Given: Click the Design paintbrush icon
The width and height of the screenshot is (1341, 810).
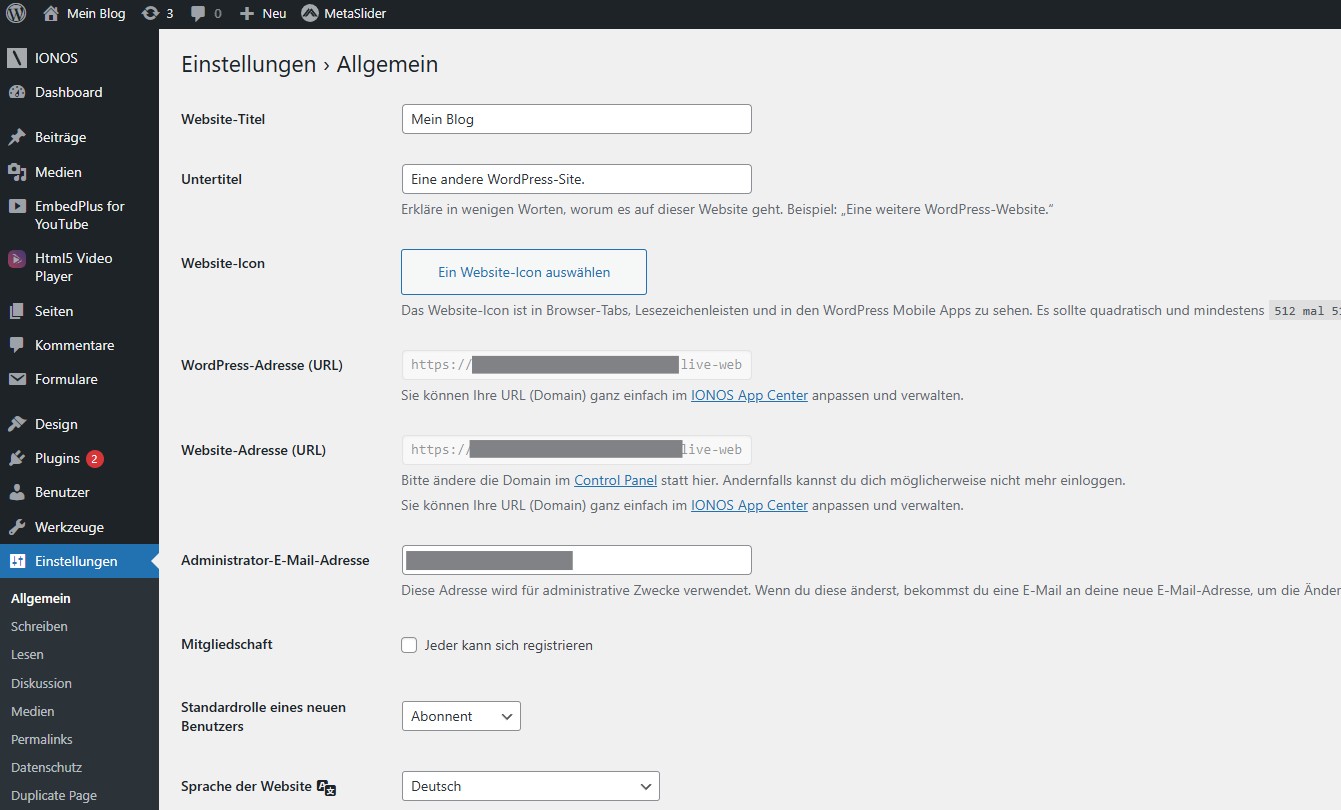Looking at the screenshot, I should (17, 424).
